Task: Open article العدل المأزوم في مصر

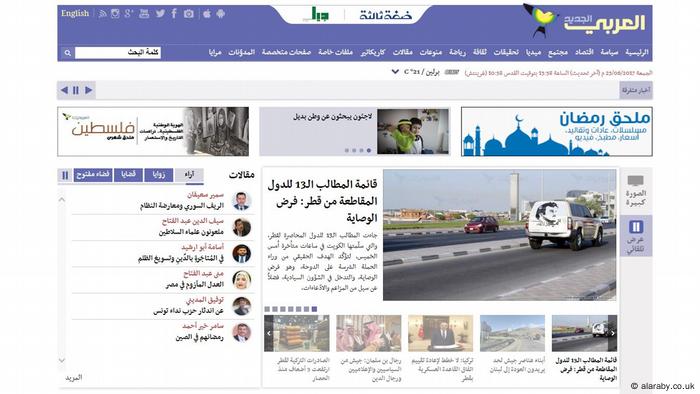Action: 195,285
